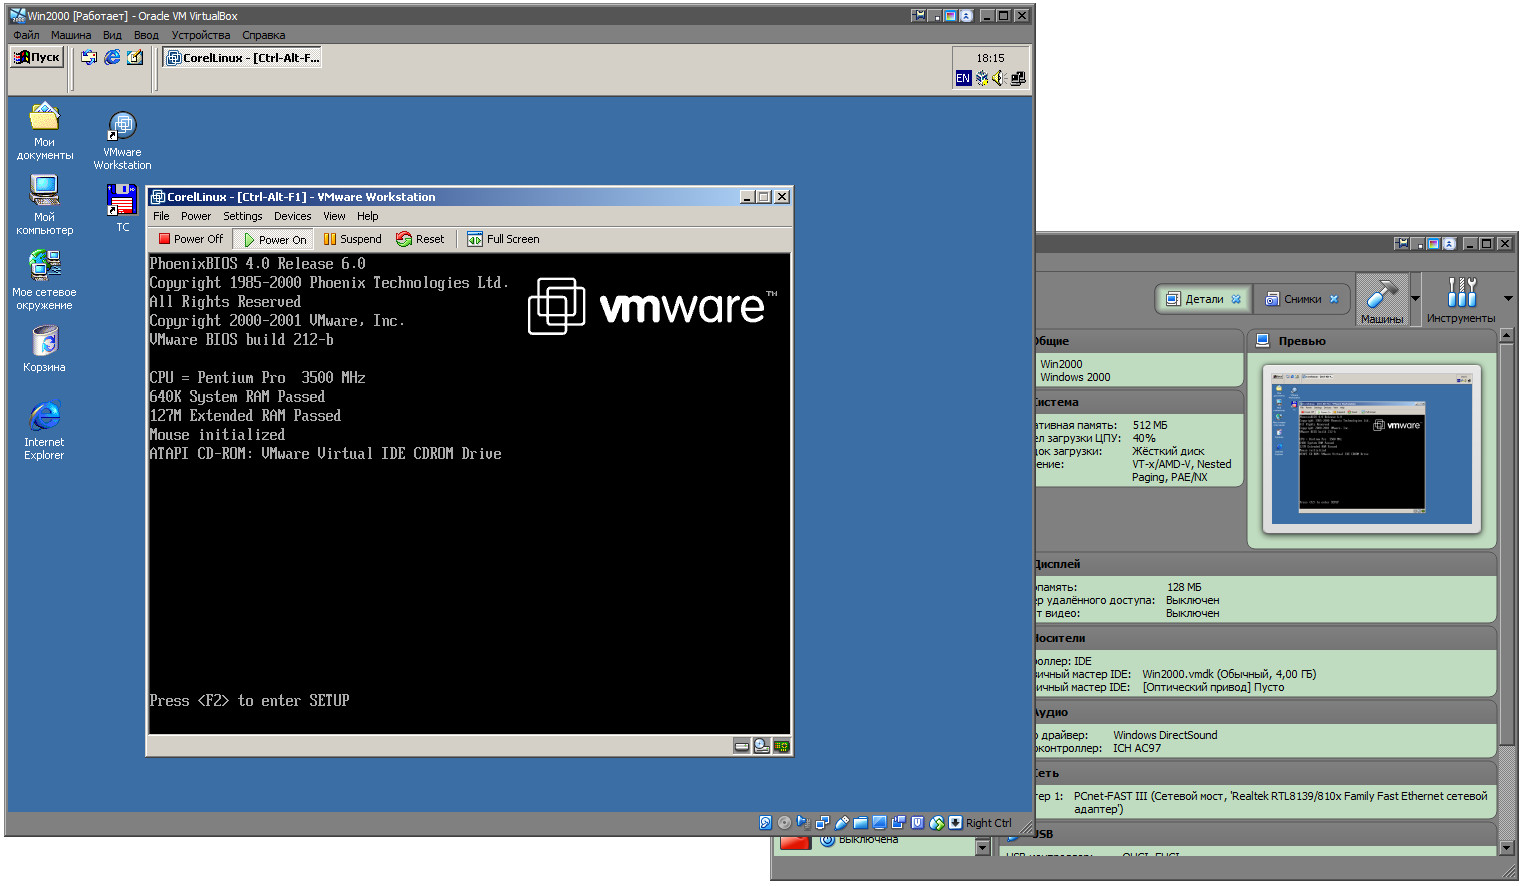
Task: Launch Internet Explorer from quick launch
Action: point(112,57)
